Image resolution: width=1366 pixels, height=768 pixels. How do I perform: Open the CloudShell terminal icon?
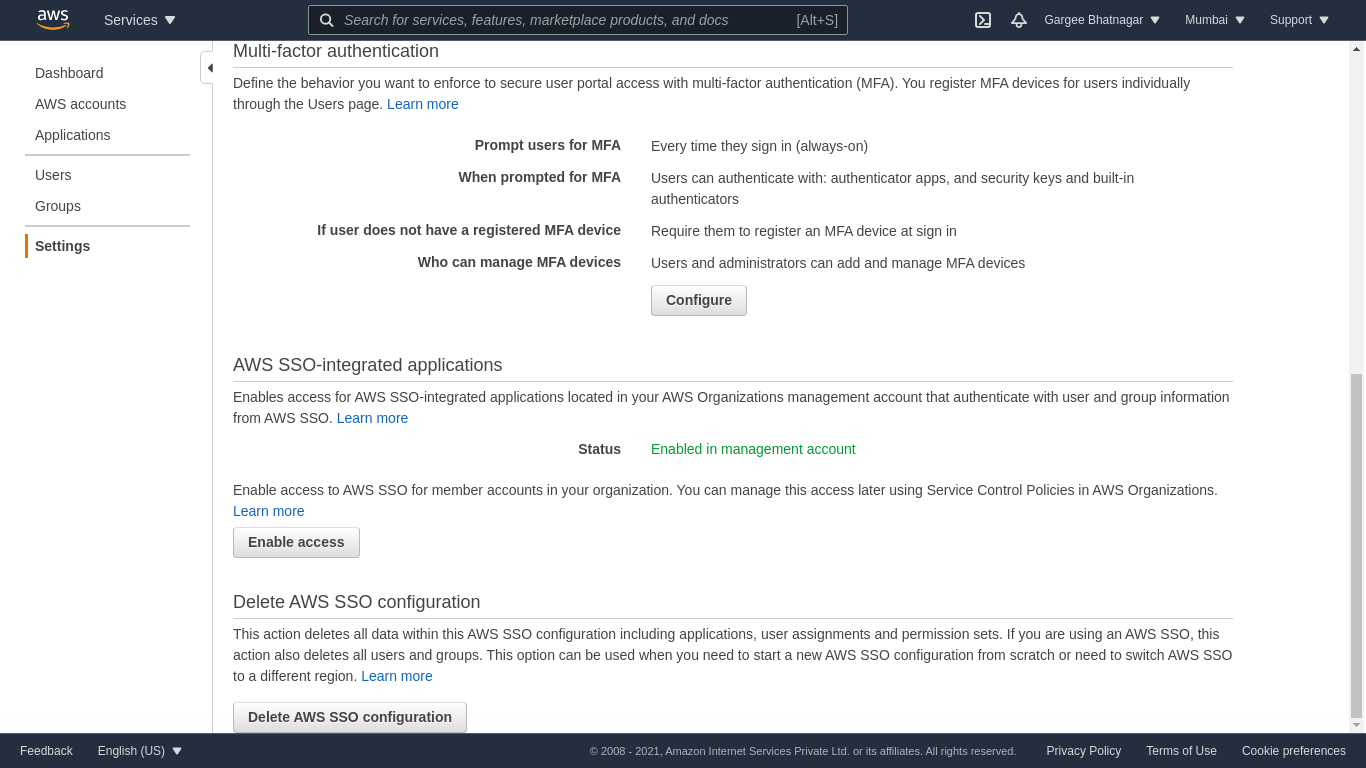click(983, 20)
